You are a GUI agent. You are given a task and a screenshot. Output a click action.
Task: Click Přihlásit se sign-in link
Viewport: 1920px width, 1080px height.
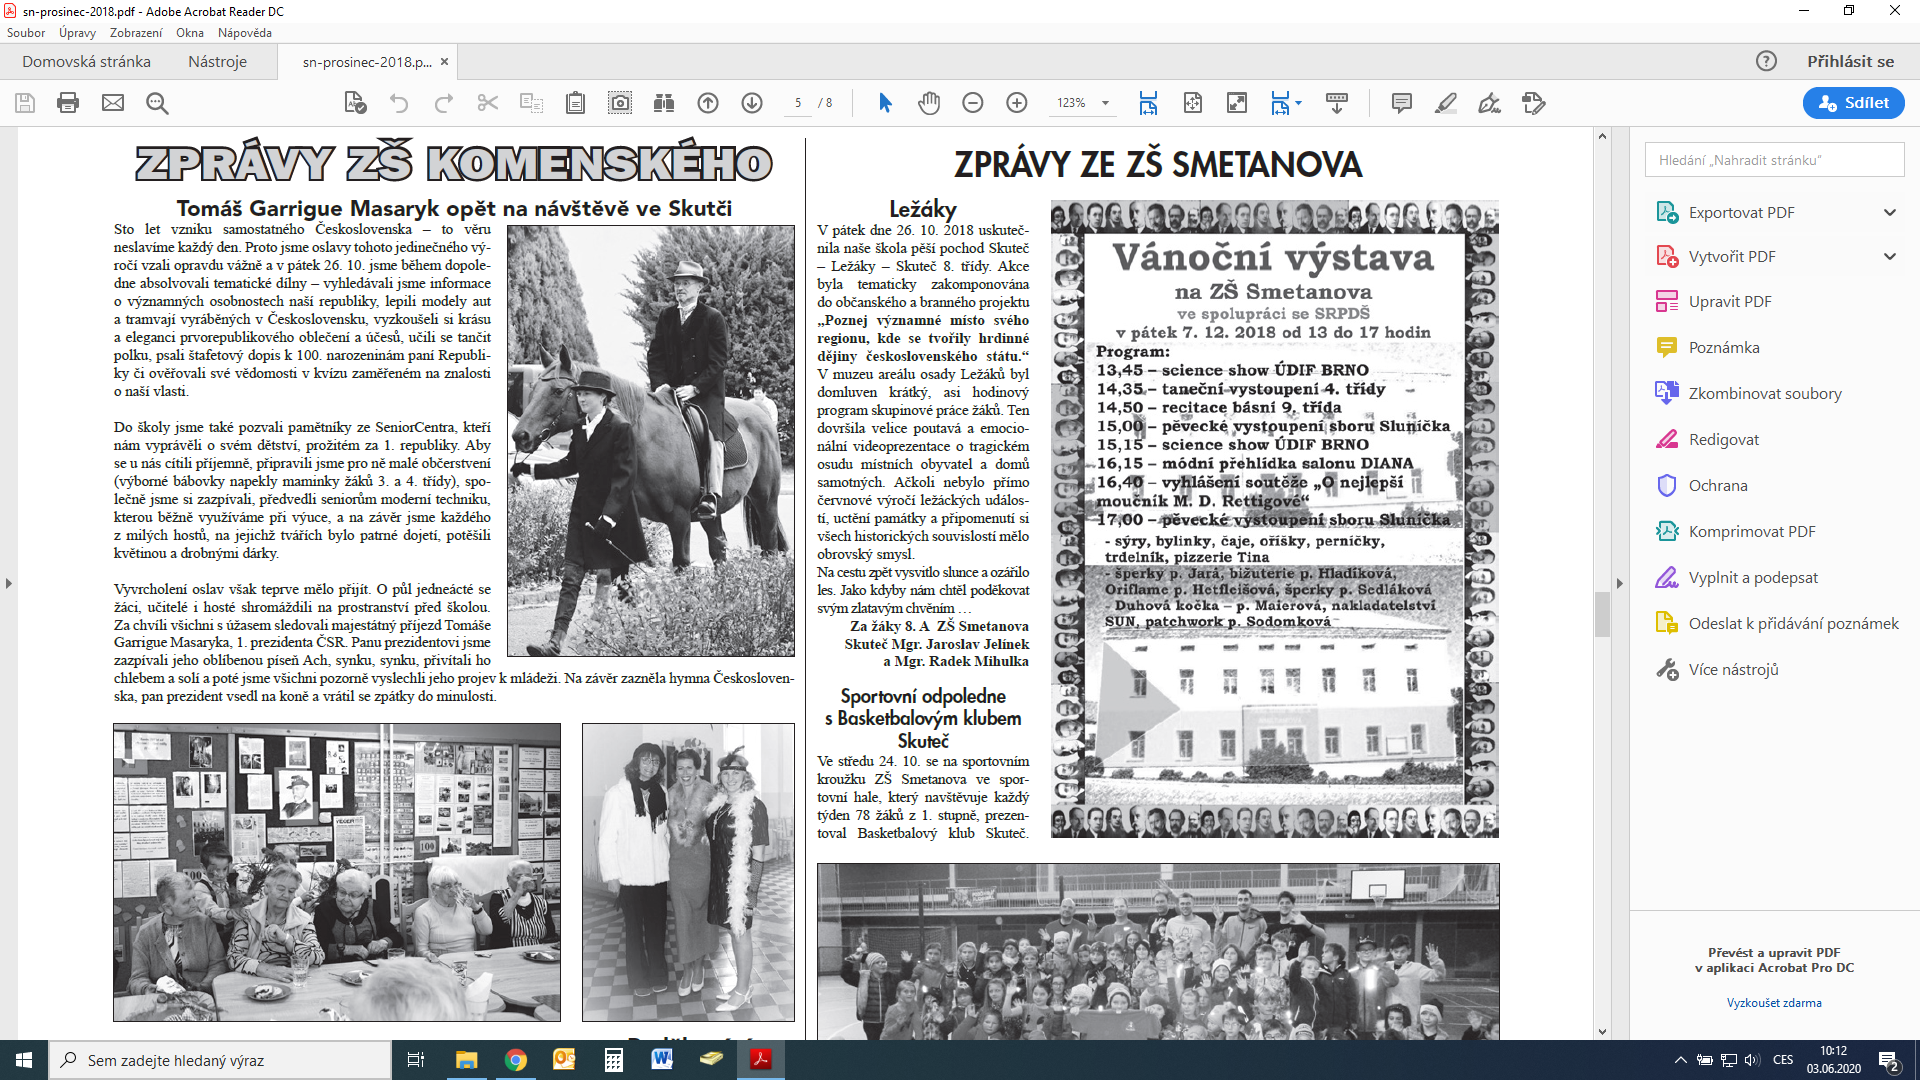tap(1850, 61)
